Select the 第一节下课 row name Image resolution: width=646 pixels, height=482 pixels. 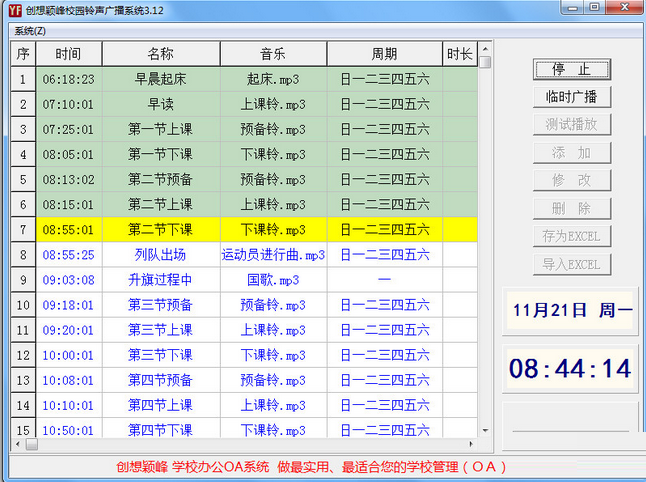(x=161, y=154)
